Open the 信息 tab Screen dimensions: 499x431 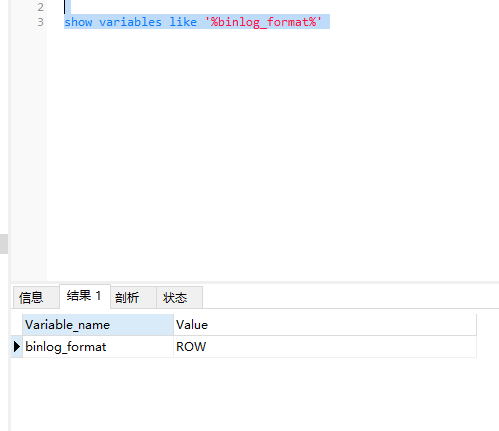pos(36,297)
